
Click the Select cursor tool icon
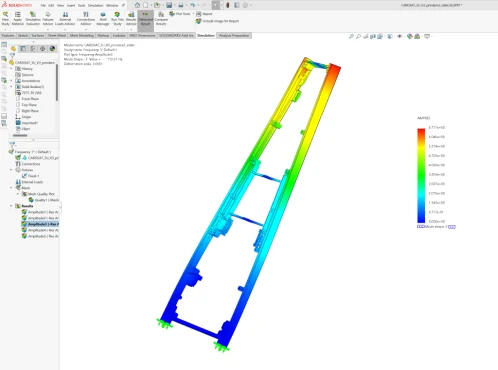216,5
